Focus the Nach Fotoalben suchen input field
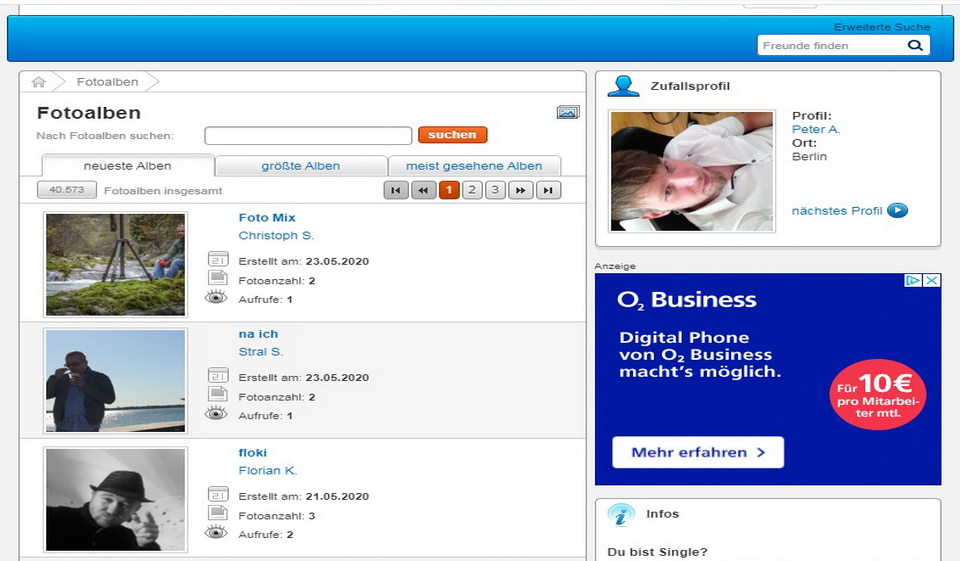Screen dimensions: 960x561 tap(308, 136)
